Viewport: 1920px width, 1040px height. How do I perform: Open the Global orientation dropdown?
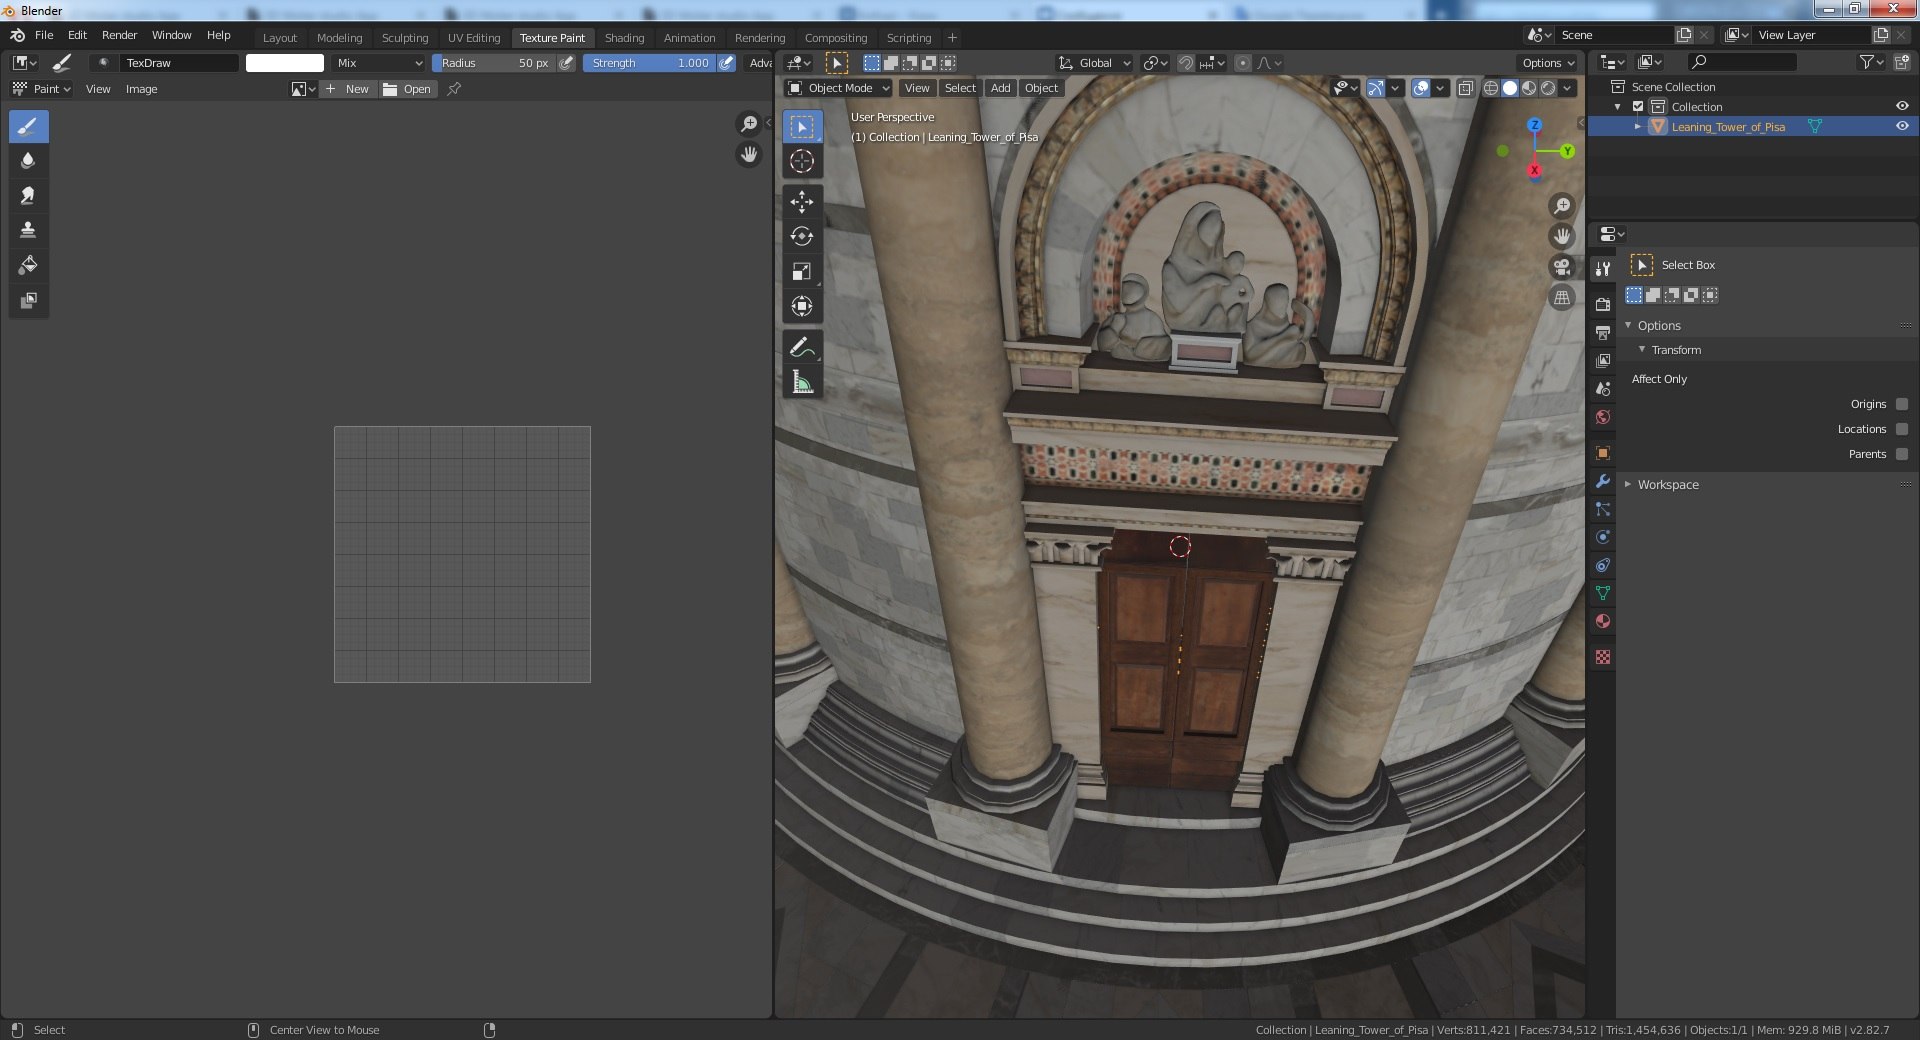(1095, 63)
